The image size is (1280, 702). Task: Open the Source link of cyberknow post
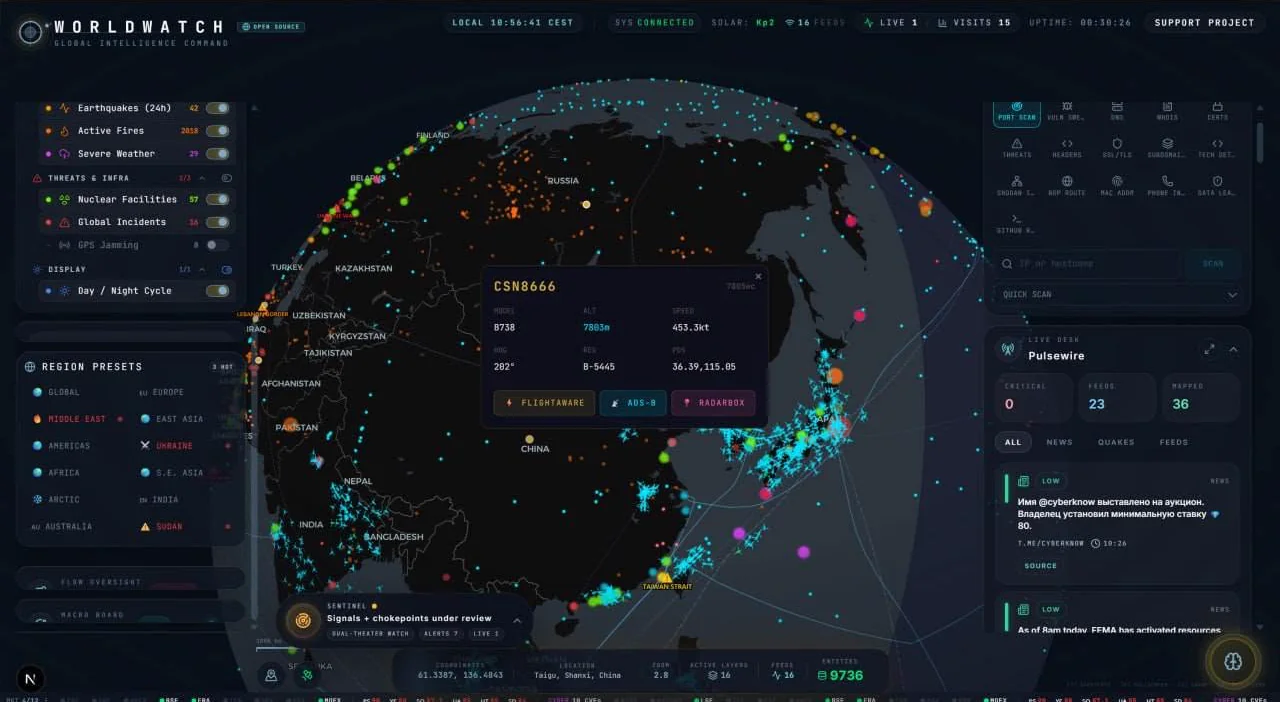(1040, 566)
